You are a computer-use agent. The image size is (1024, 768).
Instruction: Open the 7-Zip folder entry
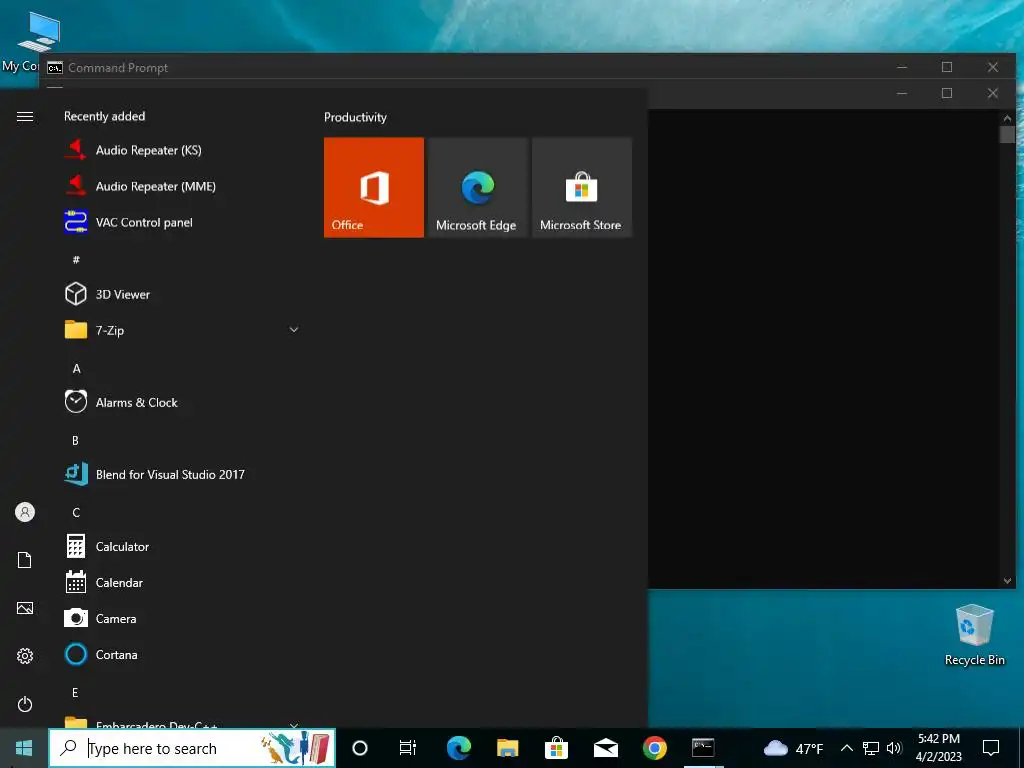pos(182,330)
